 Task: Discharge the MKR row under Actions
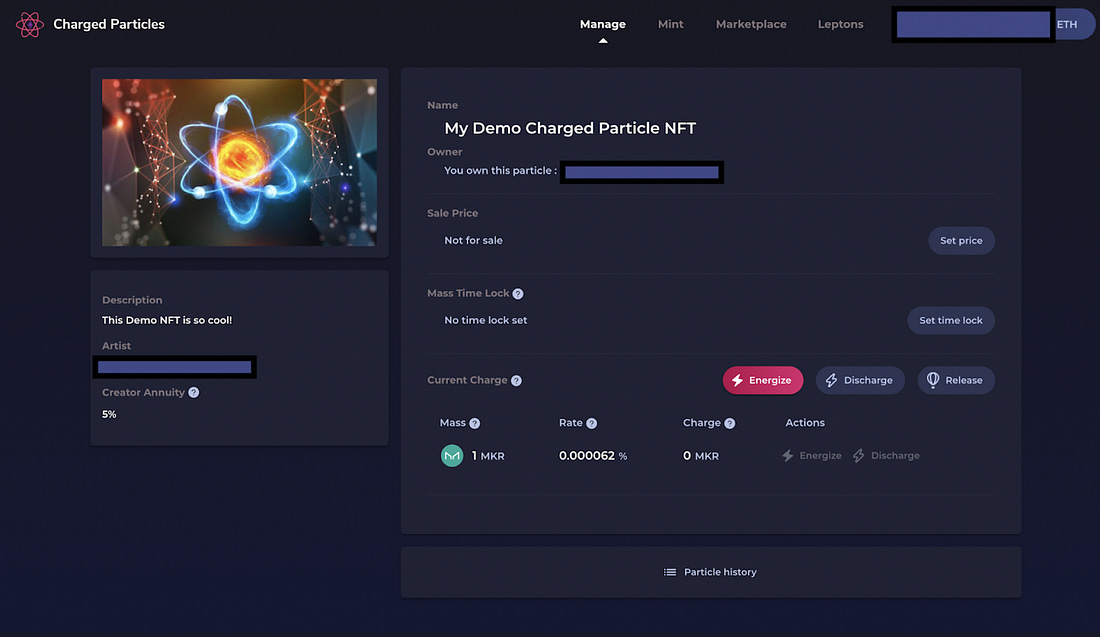click(886, 456)
